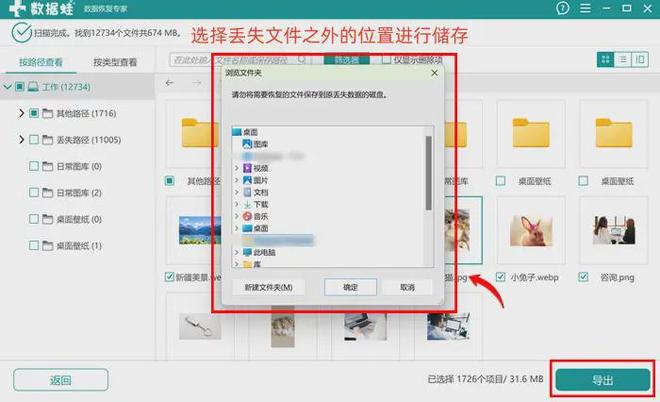Open the 小兔子.webp rabbit thumbnail
This screenshot has width=660, height=402.
pos(531,230)
